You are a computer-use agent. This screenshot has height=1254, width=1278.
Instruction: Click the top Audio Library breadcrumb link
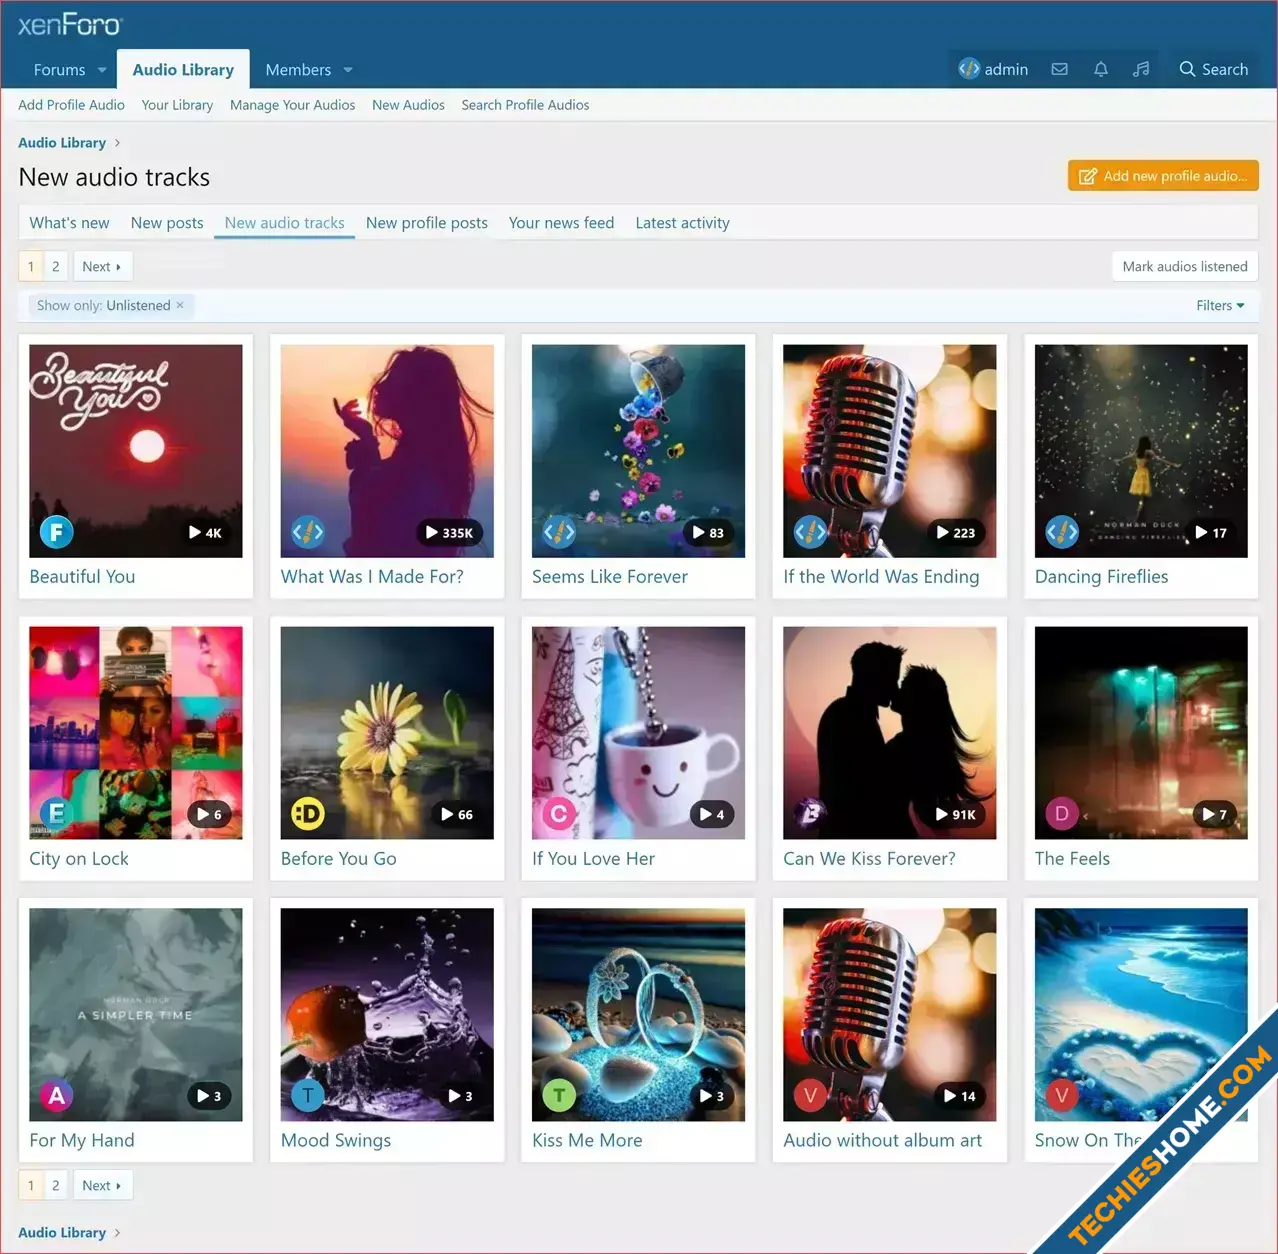tap(62, 143)
